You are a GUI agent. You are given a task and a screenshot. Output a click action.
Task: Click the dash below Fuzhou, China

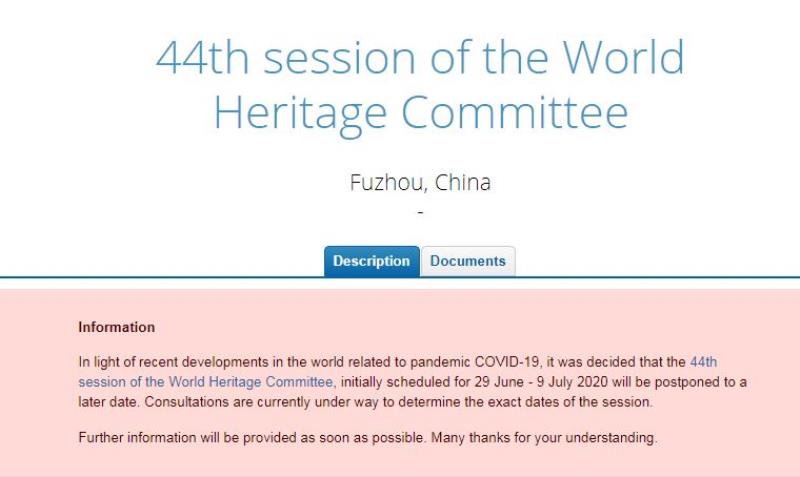[x=420, y=212]
